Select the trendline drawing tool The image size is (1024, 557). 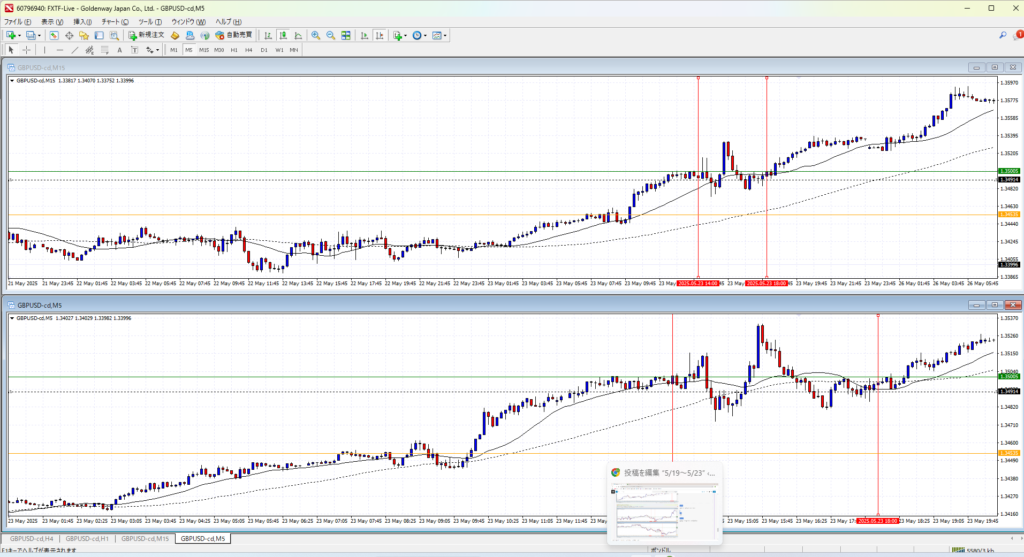pos(77,49)
